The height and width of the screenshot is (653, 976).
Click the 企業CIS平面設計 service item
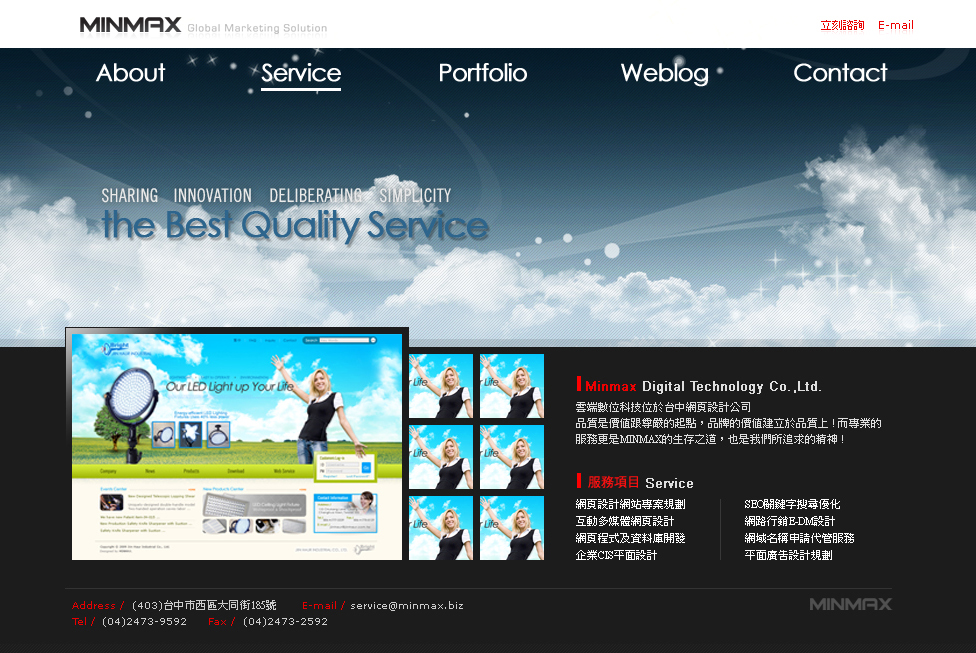pos(616,555)
